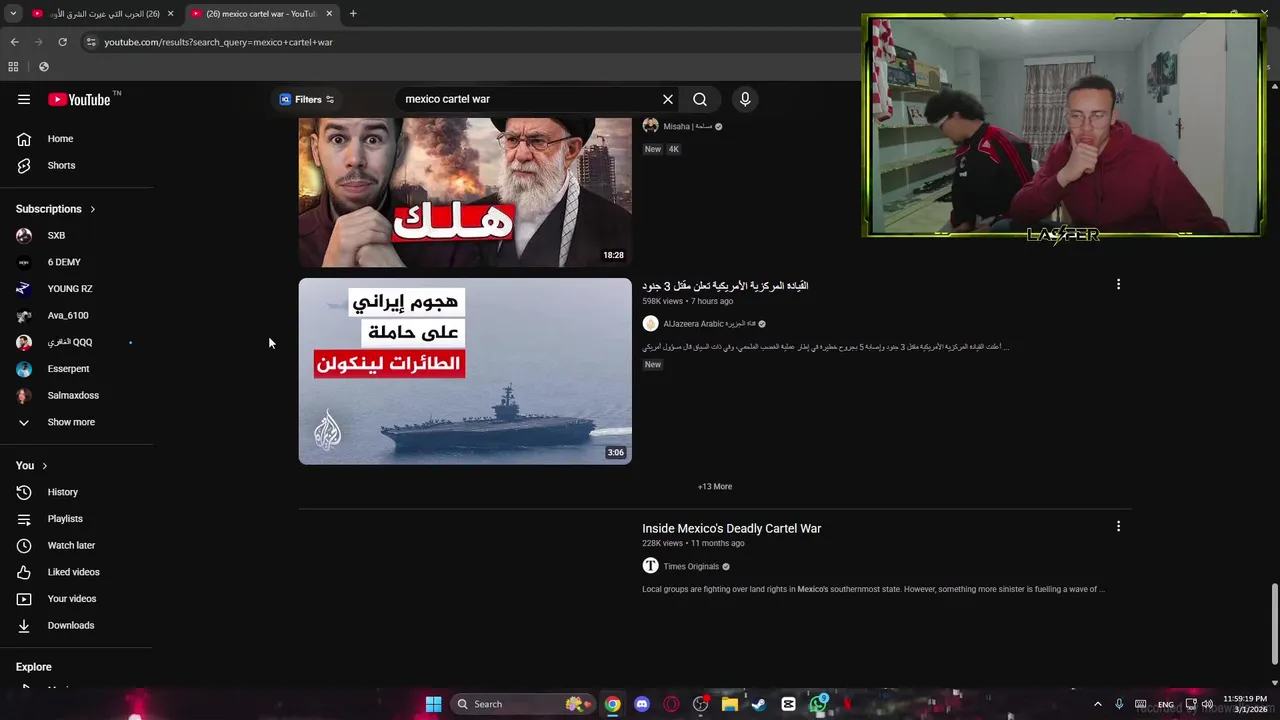Open the search Filters menu
The width and height of the screenshot is (1280, 720).
point(307,99)
